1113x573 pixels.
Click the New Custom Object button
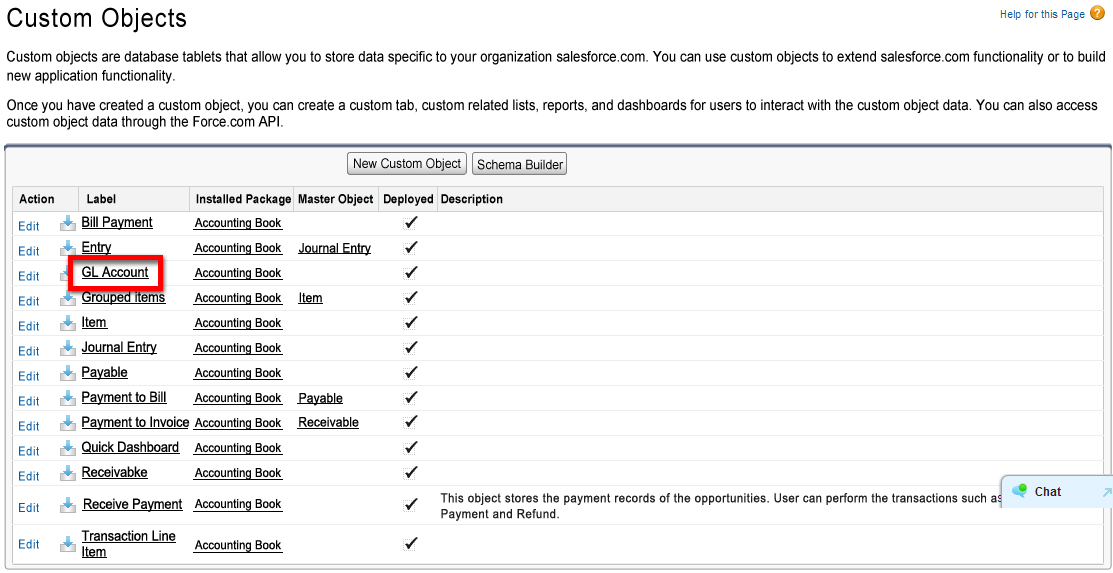pos(407,164)
